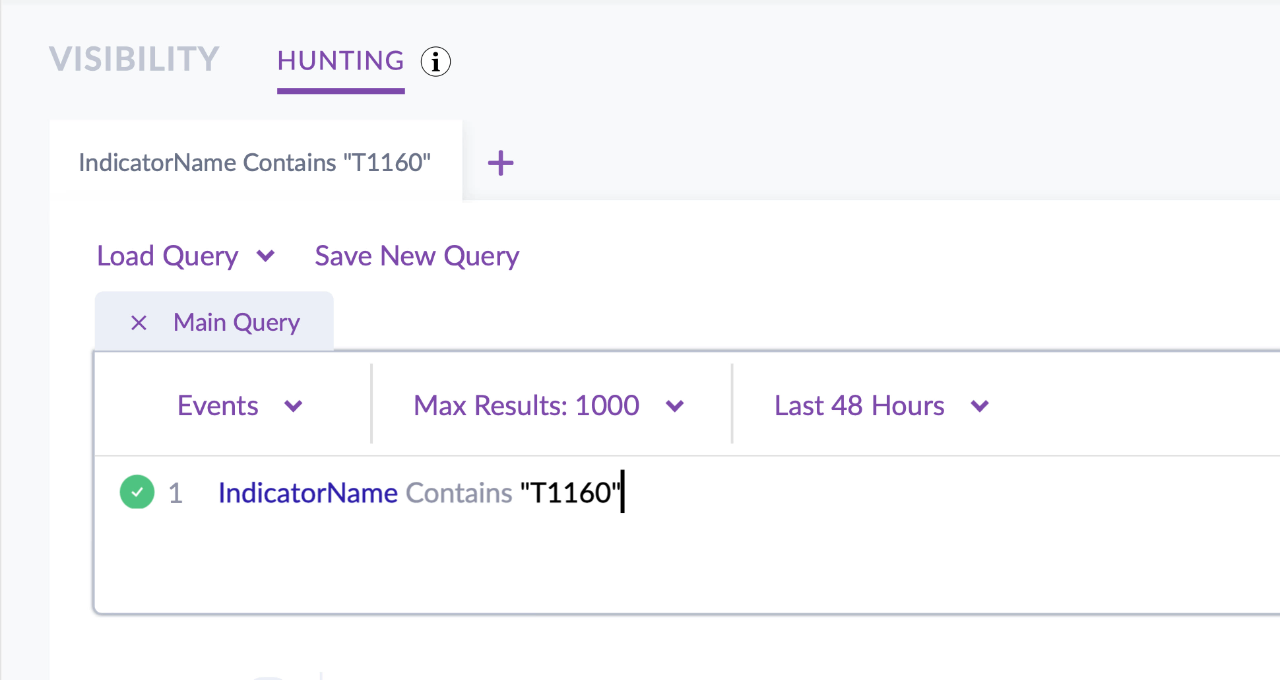The height and width of the screenshot is (680, 1280).
Task: Close Main Query using the X icon
Action: (x=139, y=322)
